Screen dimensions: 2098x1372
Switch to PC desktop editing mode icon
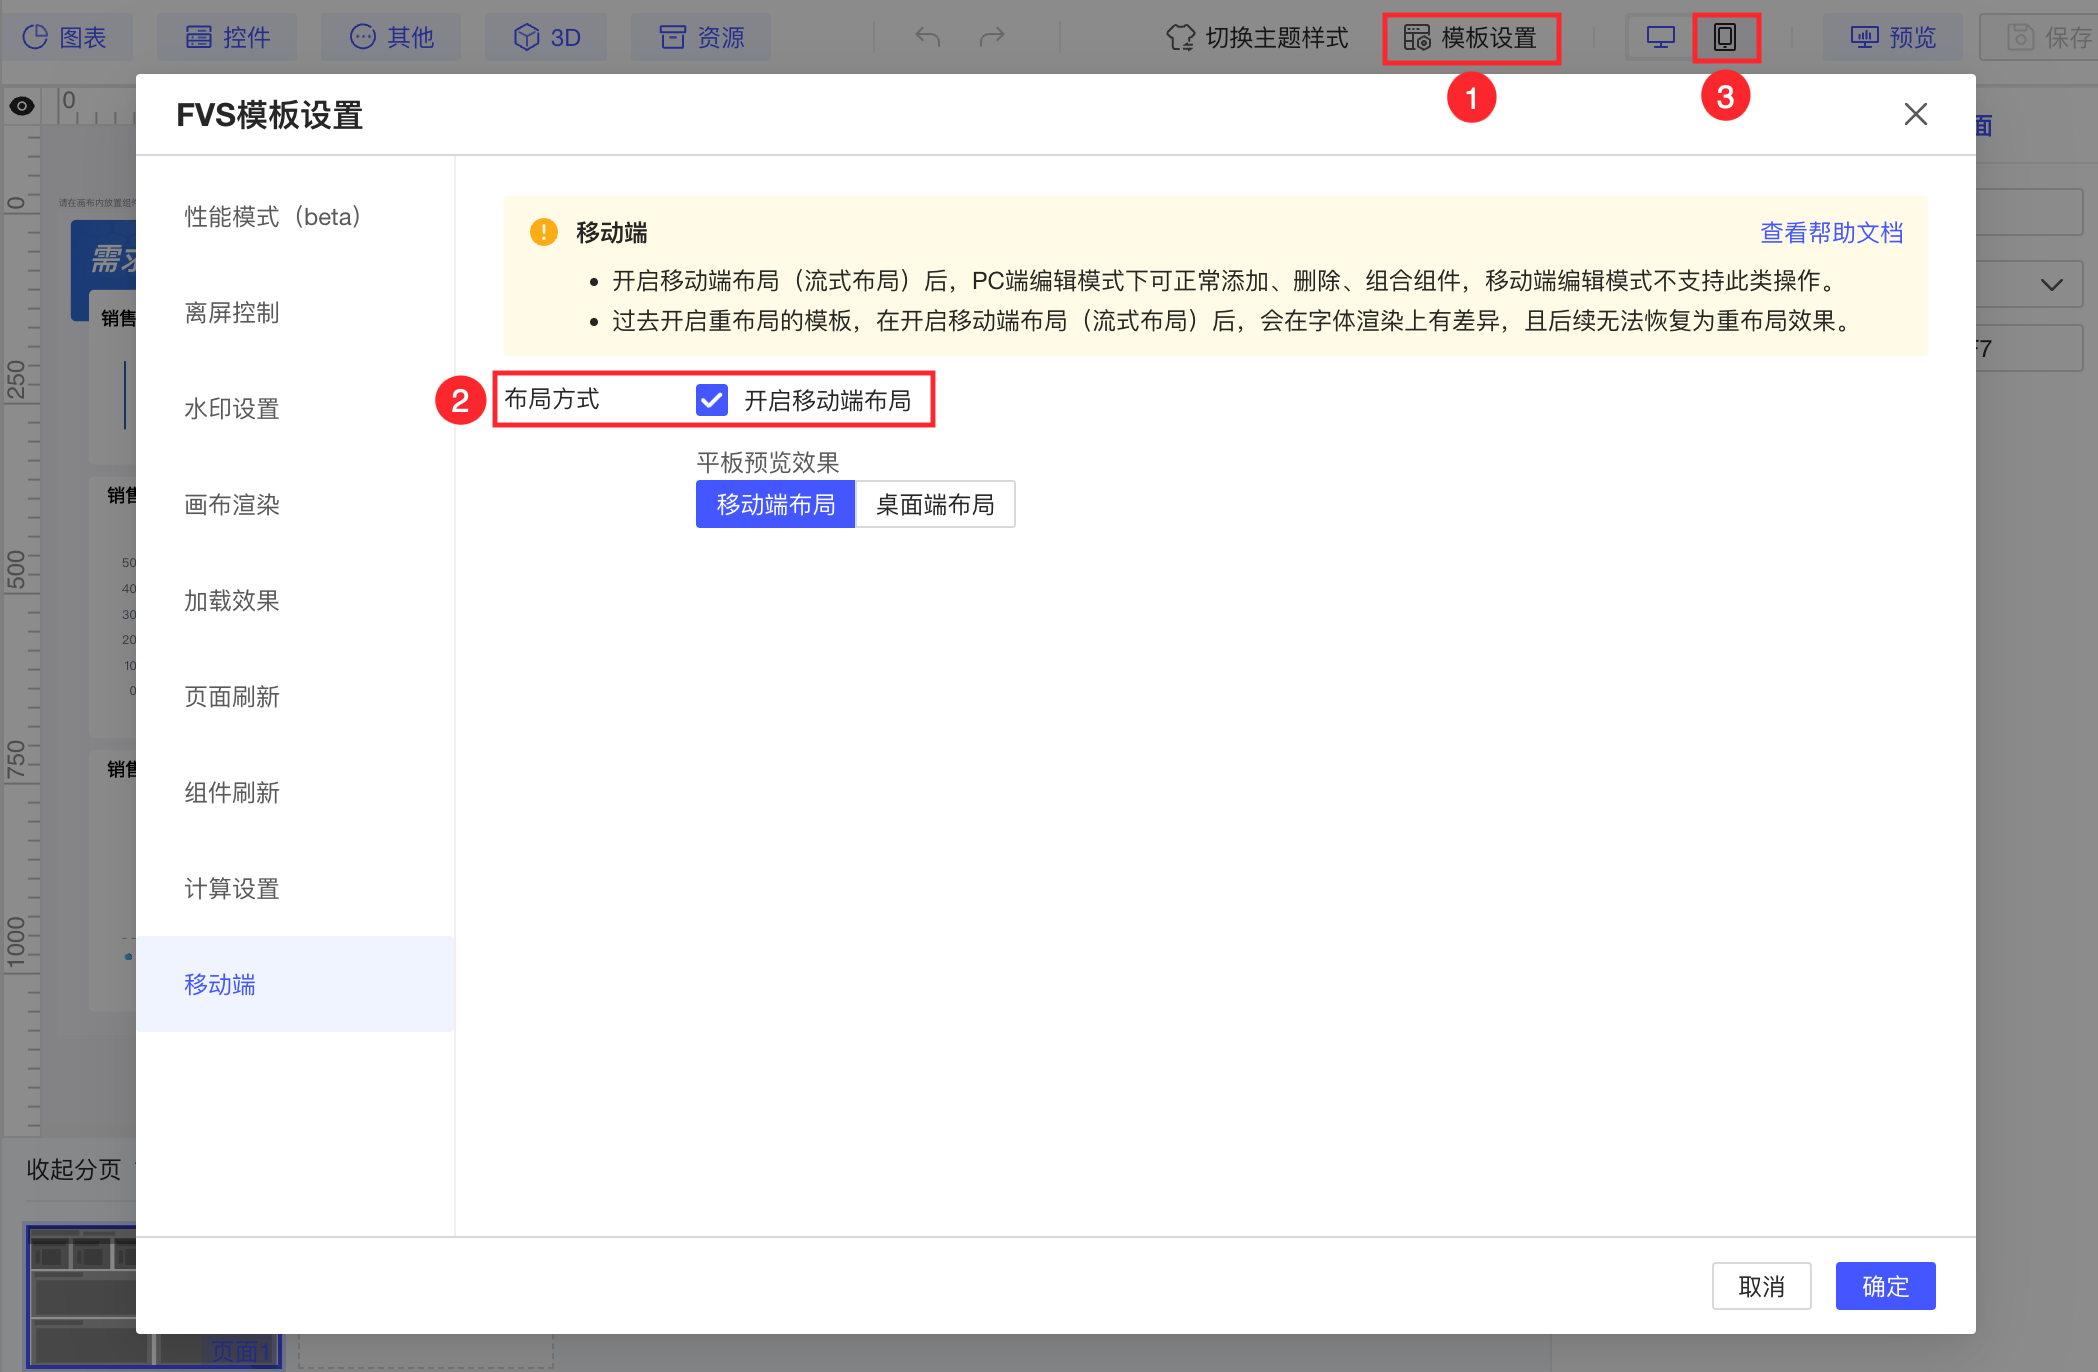tap(1660, 37)
